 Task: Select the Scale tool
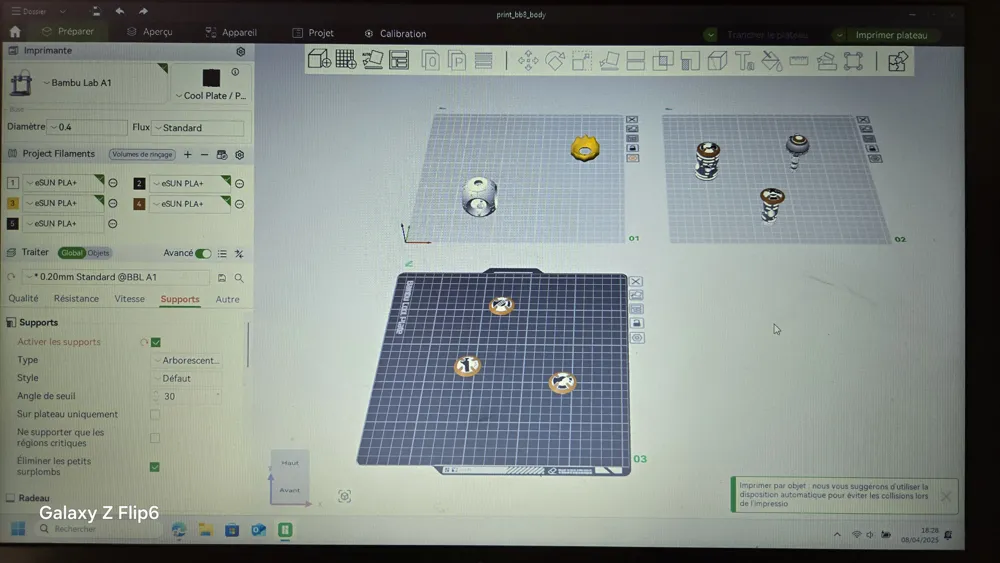point(582,61)
